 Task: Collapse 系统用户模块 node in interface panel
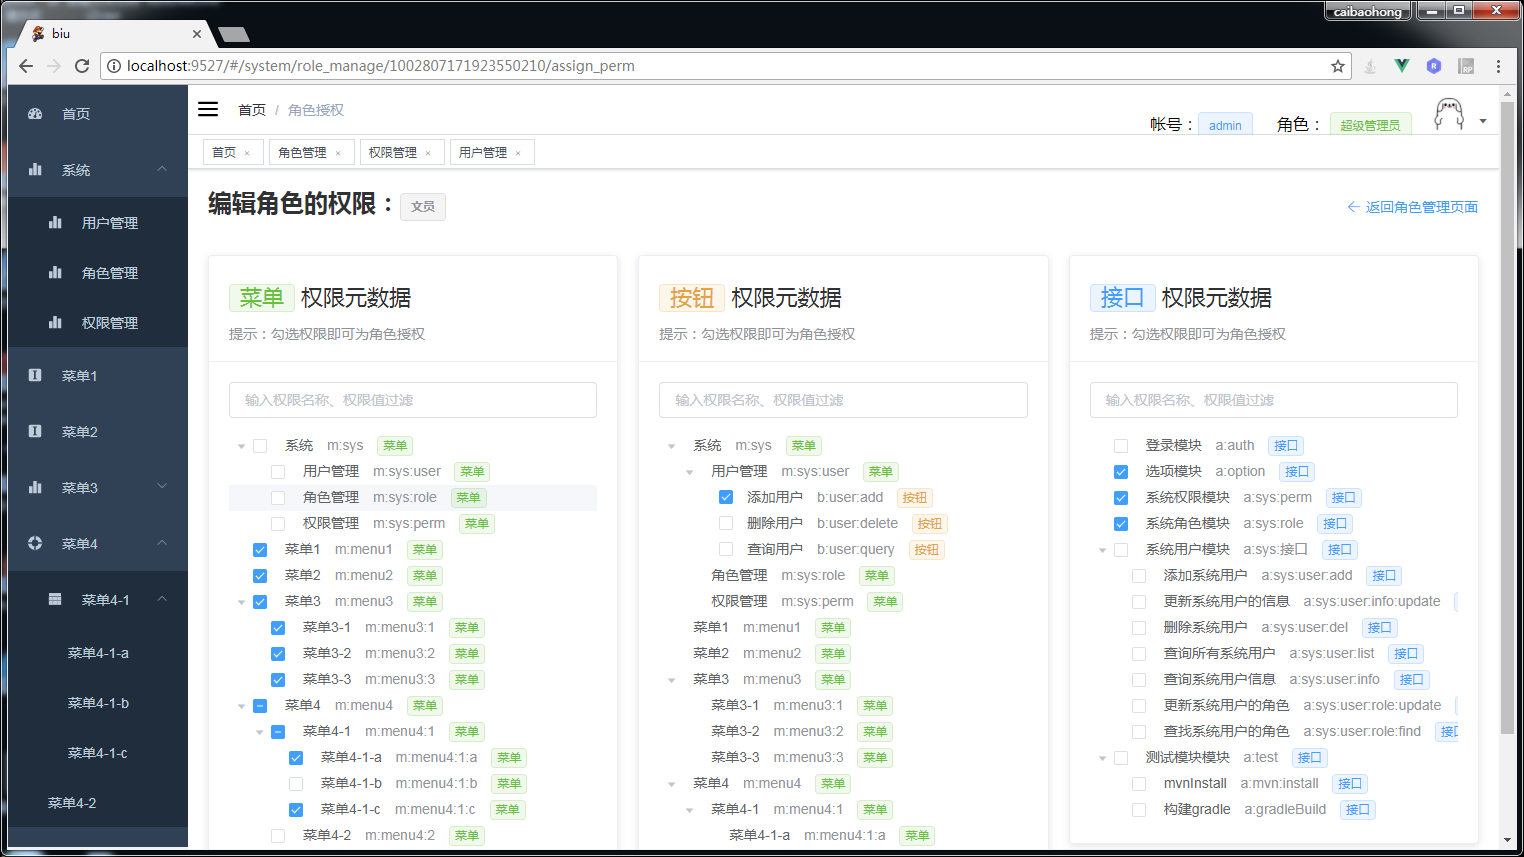coord(1102,550)
